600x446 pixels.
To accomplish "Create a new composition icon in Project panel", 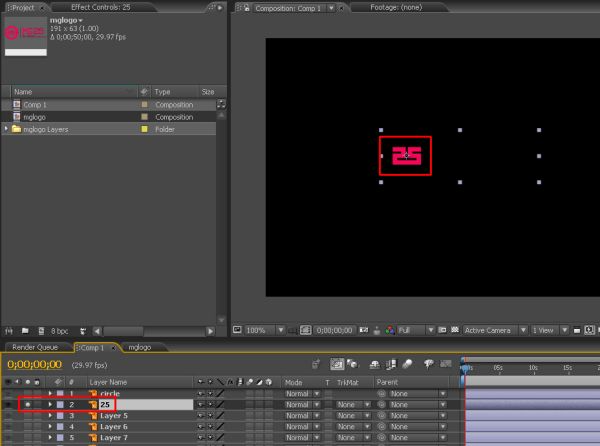I will pos(41,331).
